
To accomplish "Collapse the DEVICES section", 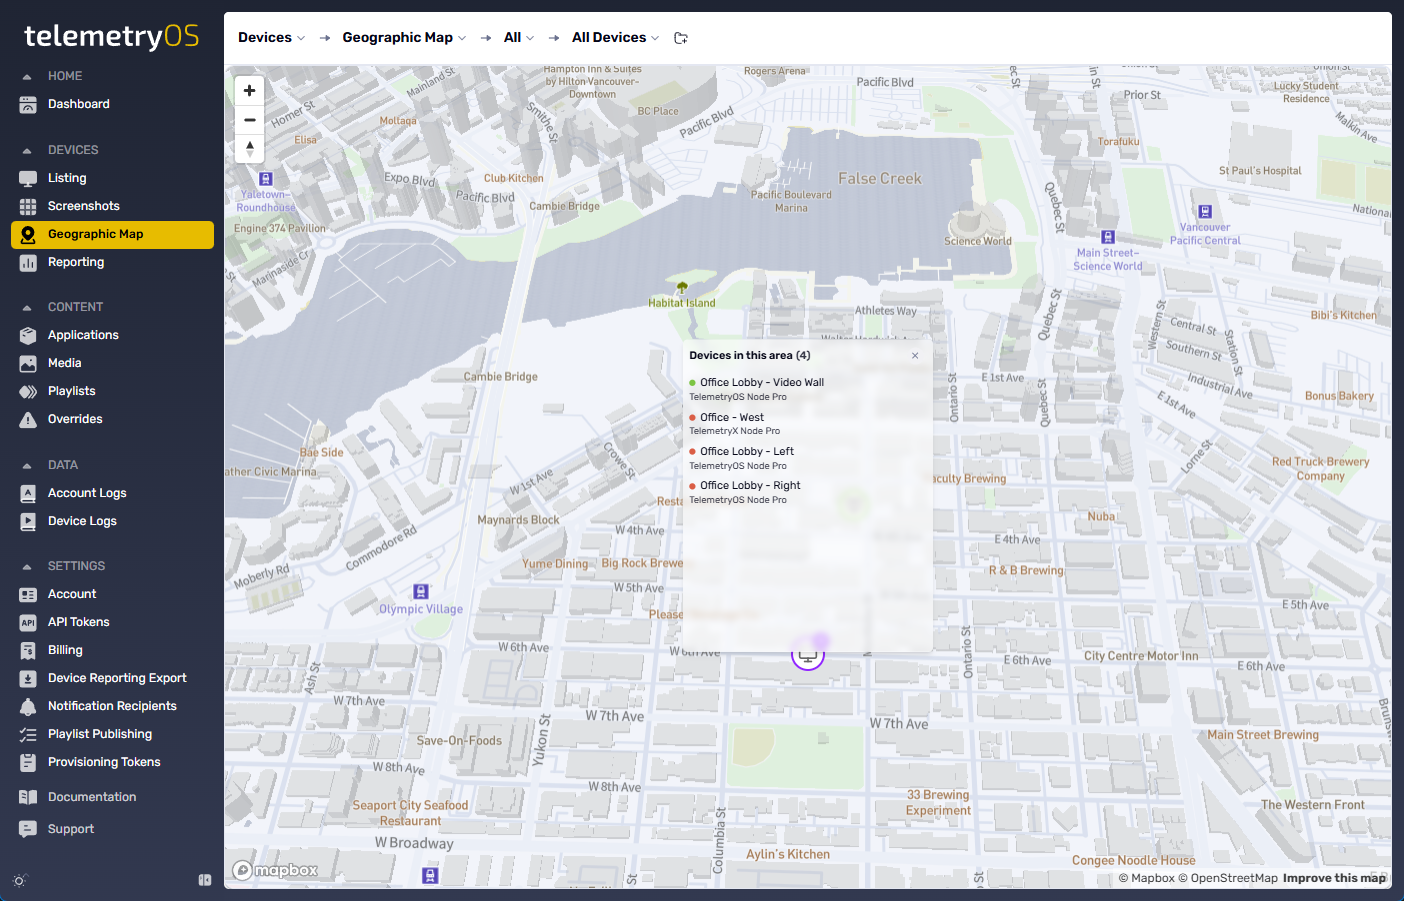I will point(27,151).
